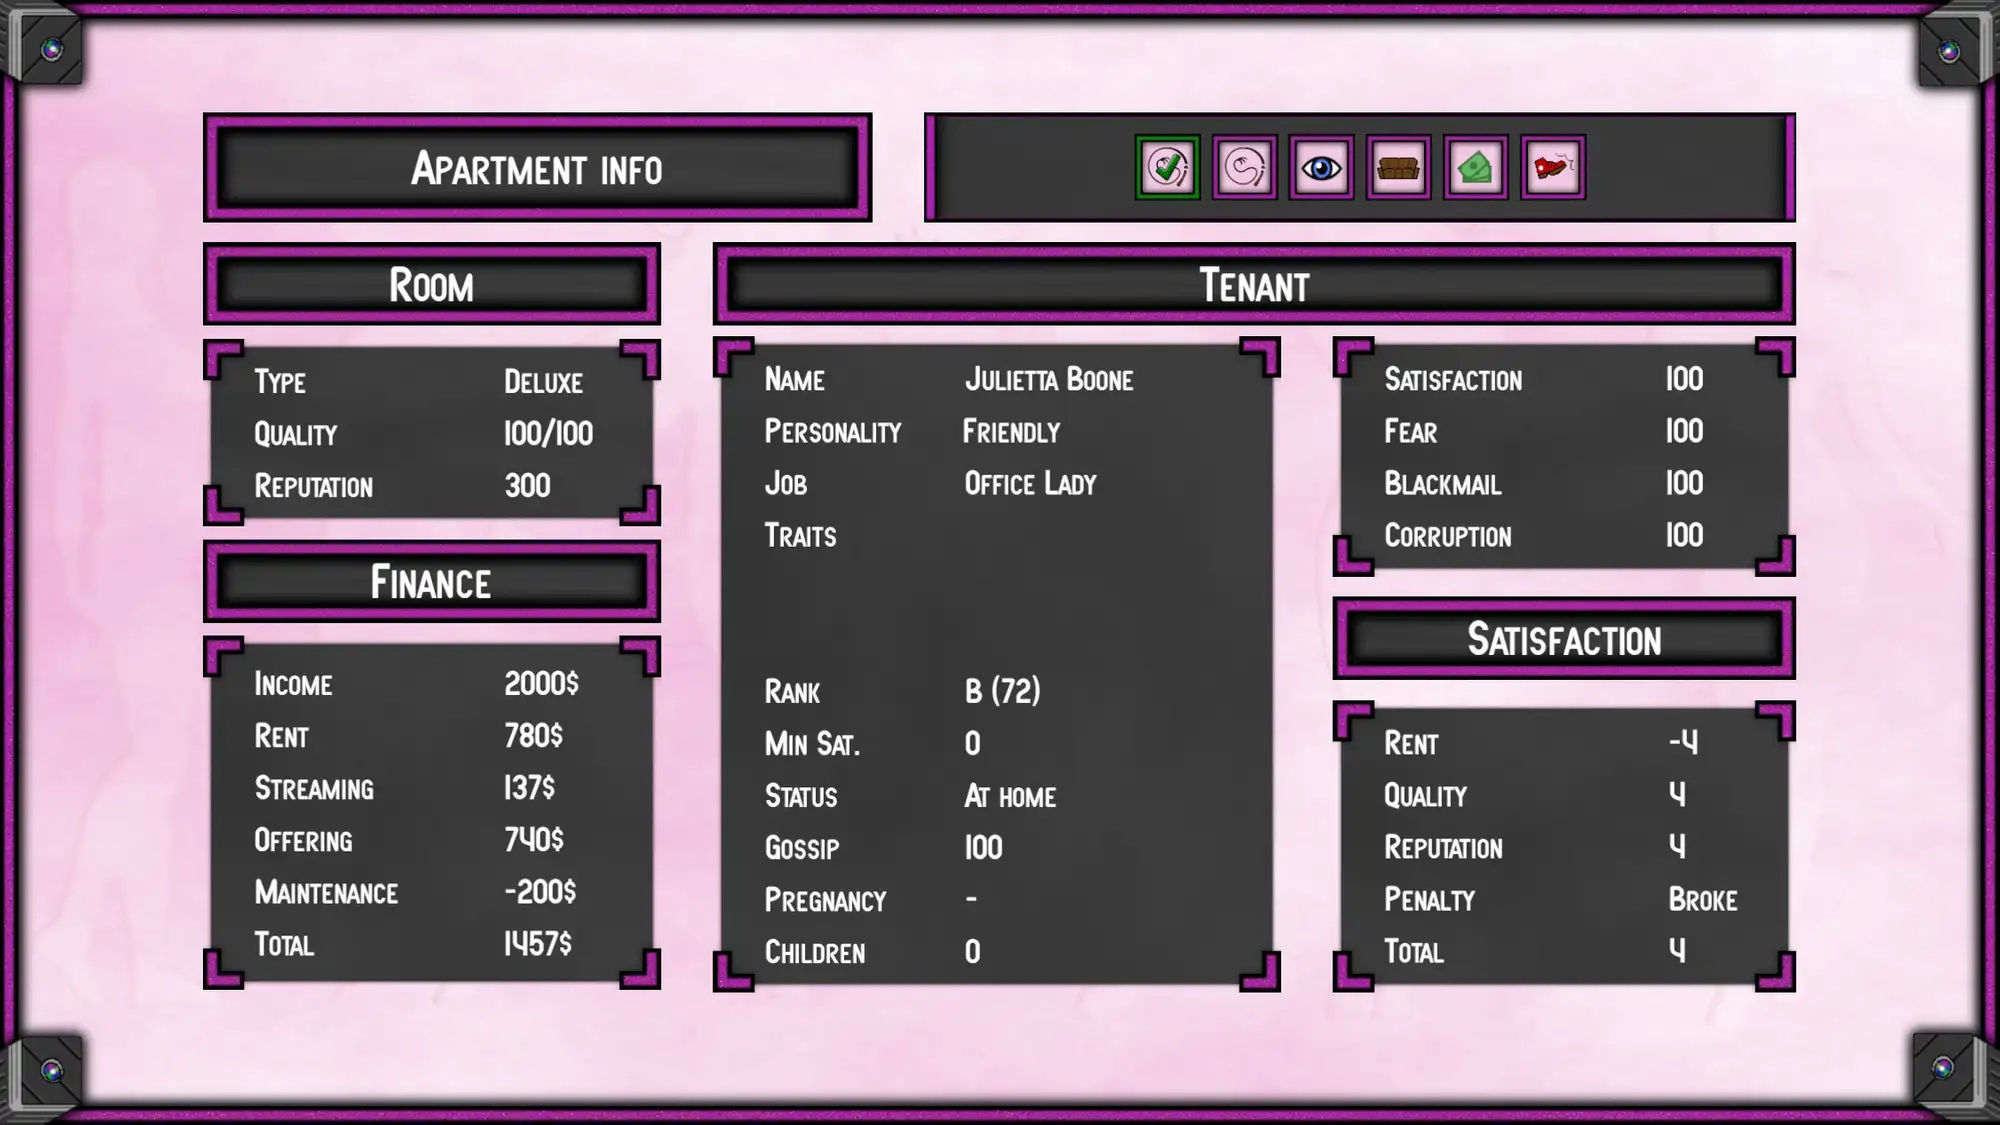Select the plain whip icon
This screenshot has width=2000, height=1125.
1244,167
